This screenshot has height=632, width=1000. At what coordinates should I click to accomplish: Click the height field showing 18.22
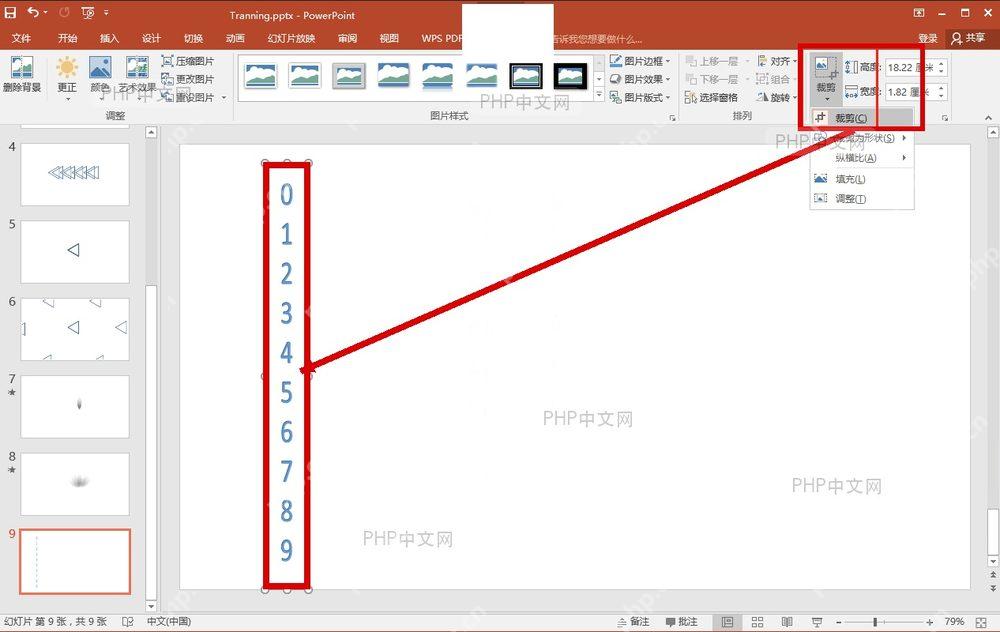[911, 67]
